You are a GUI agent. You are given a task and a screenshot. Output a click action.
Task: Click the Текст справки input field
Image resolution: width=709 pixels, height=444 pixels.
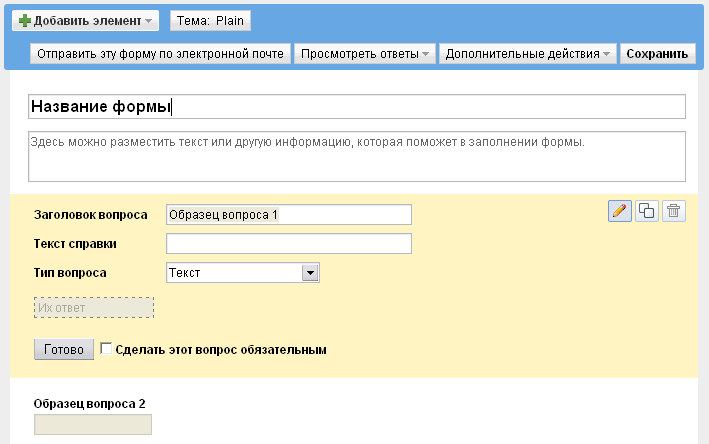point(289,244)
